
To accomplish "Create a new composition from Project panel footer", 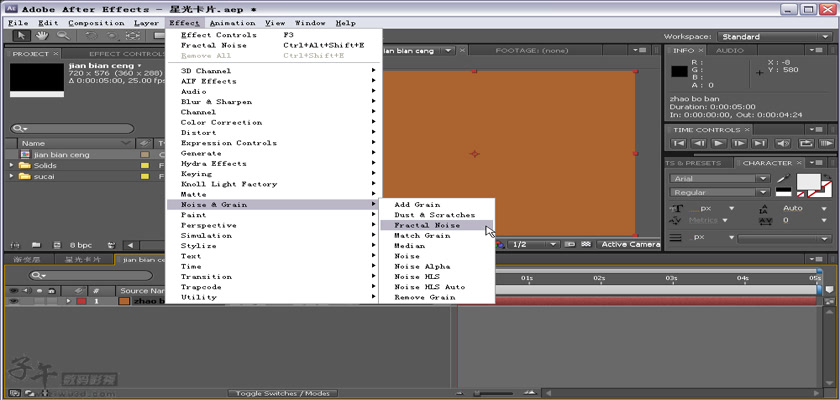I will (57, 245).
